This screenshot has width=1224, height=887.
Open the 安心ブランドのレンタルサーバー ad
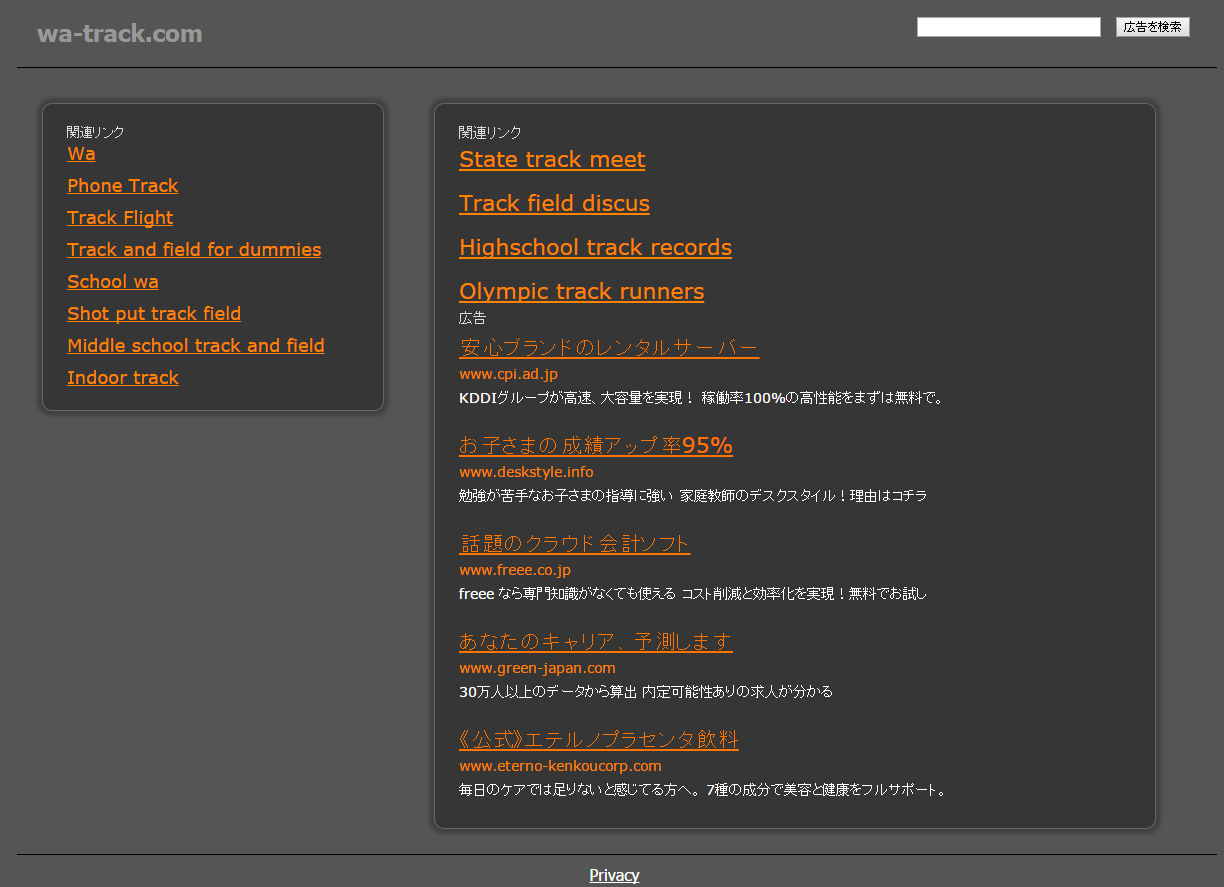pyautogui.click(x=609, y=348)
